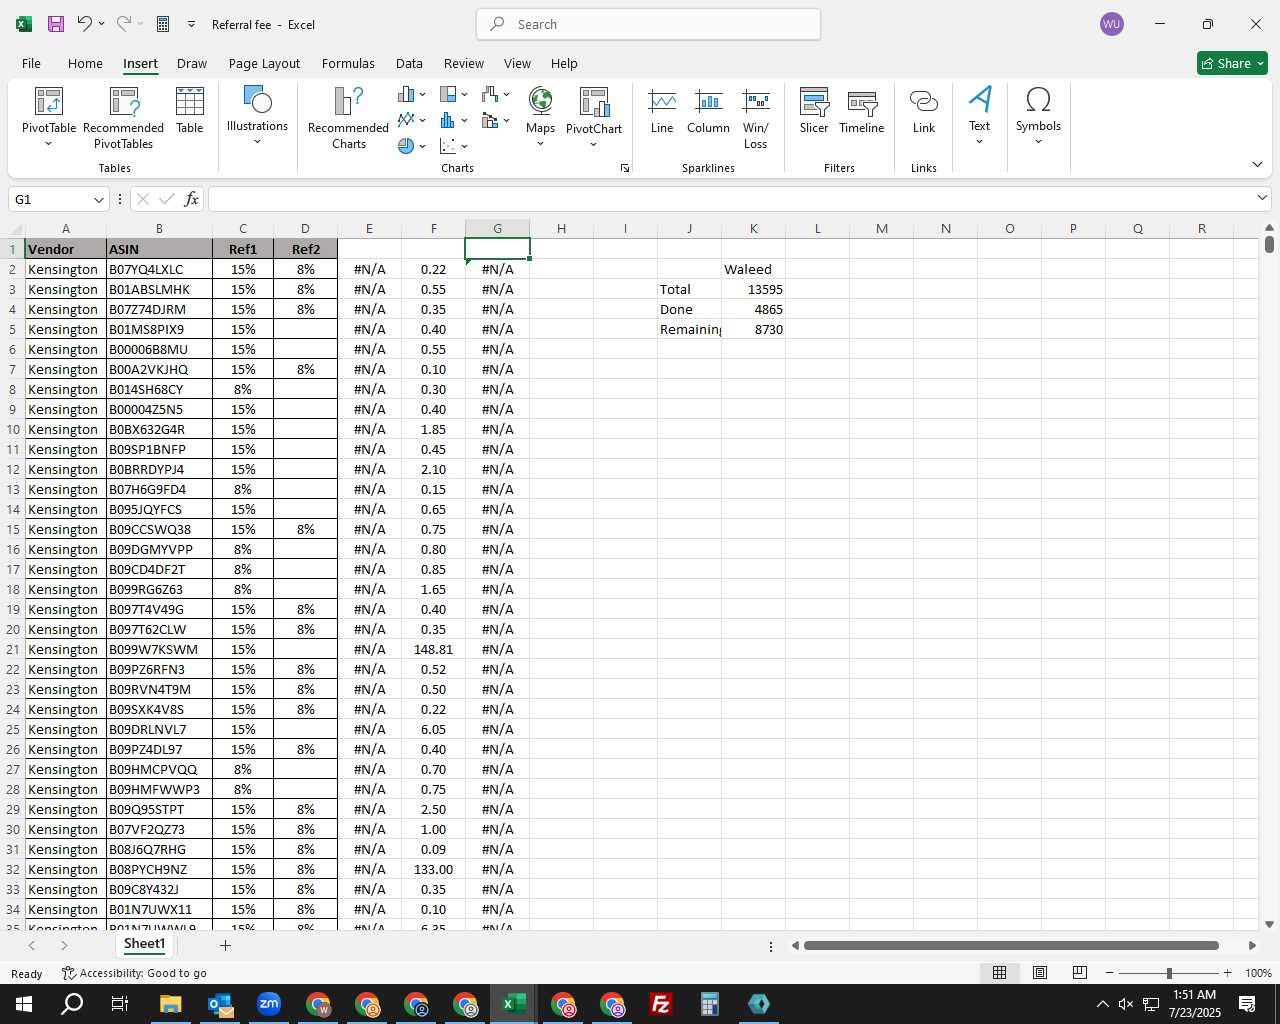1280x1024 pixels.
Task: Open the File menu
Action: (x=31, y=63)
